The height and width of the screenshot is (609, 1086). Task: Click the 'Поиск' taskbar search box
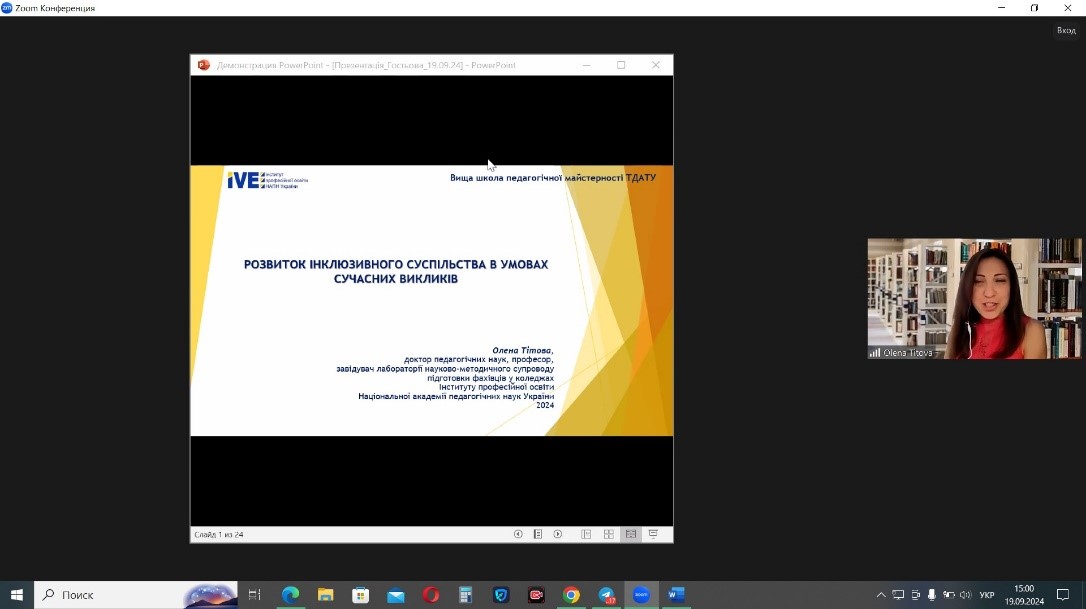pyautogui.click(x=136, y=594)
